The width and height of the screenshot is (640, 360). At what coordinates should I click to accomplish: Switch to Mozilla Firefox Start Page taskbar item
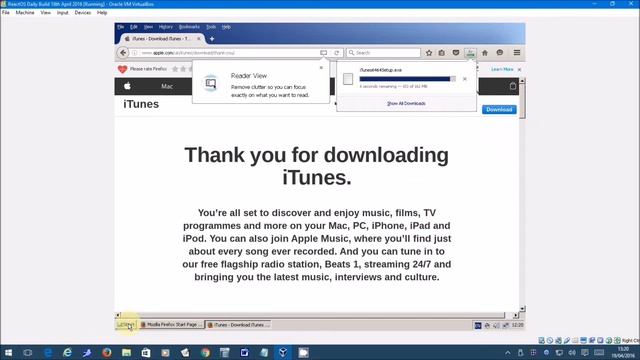coord(171,325)
